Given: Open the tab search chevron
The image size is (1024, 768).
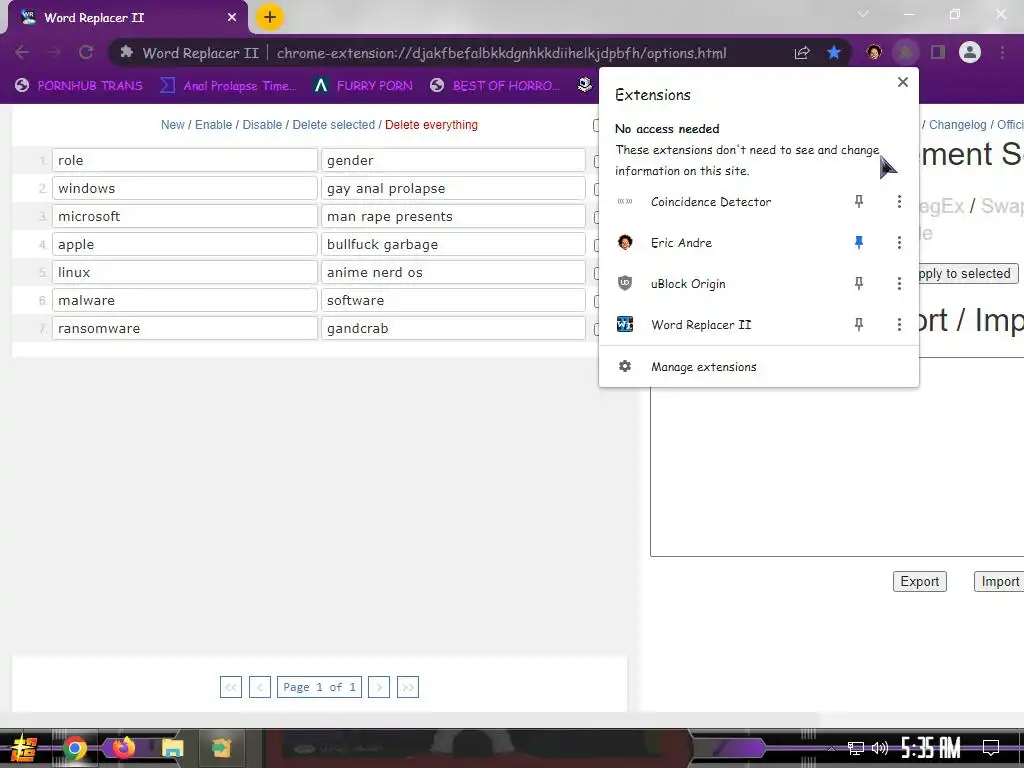Looking at the screenshot, I should [x=863, y=14].
